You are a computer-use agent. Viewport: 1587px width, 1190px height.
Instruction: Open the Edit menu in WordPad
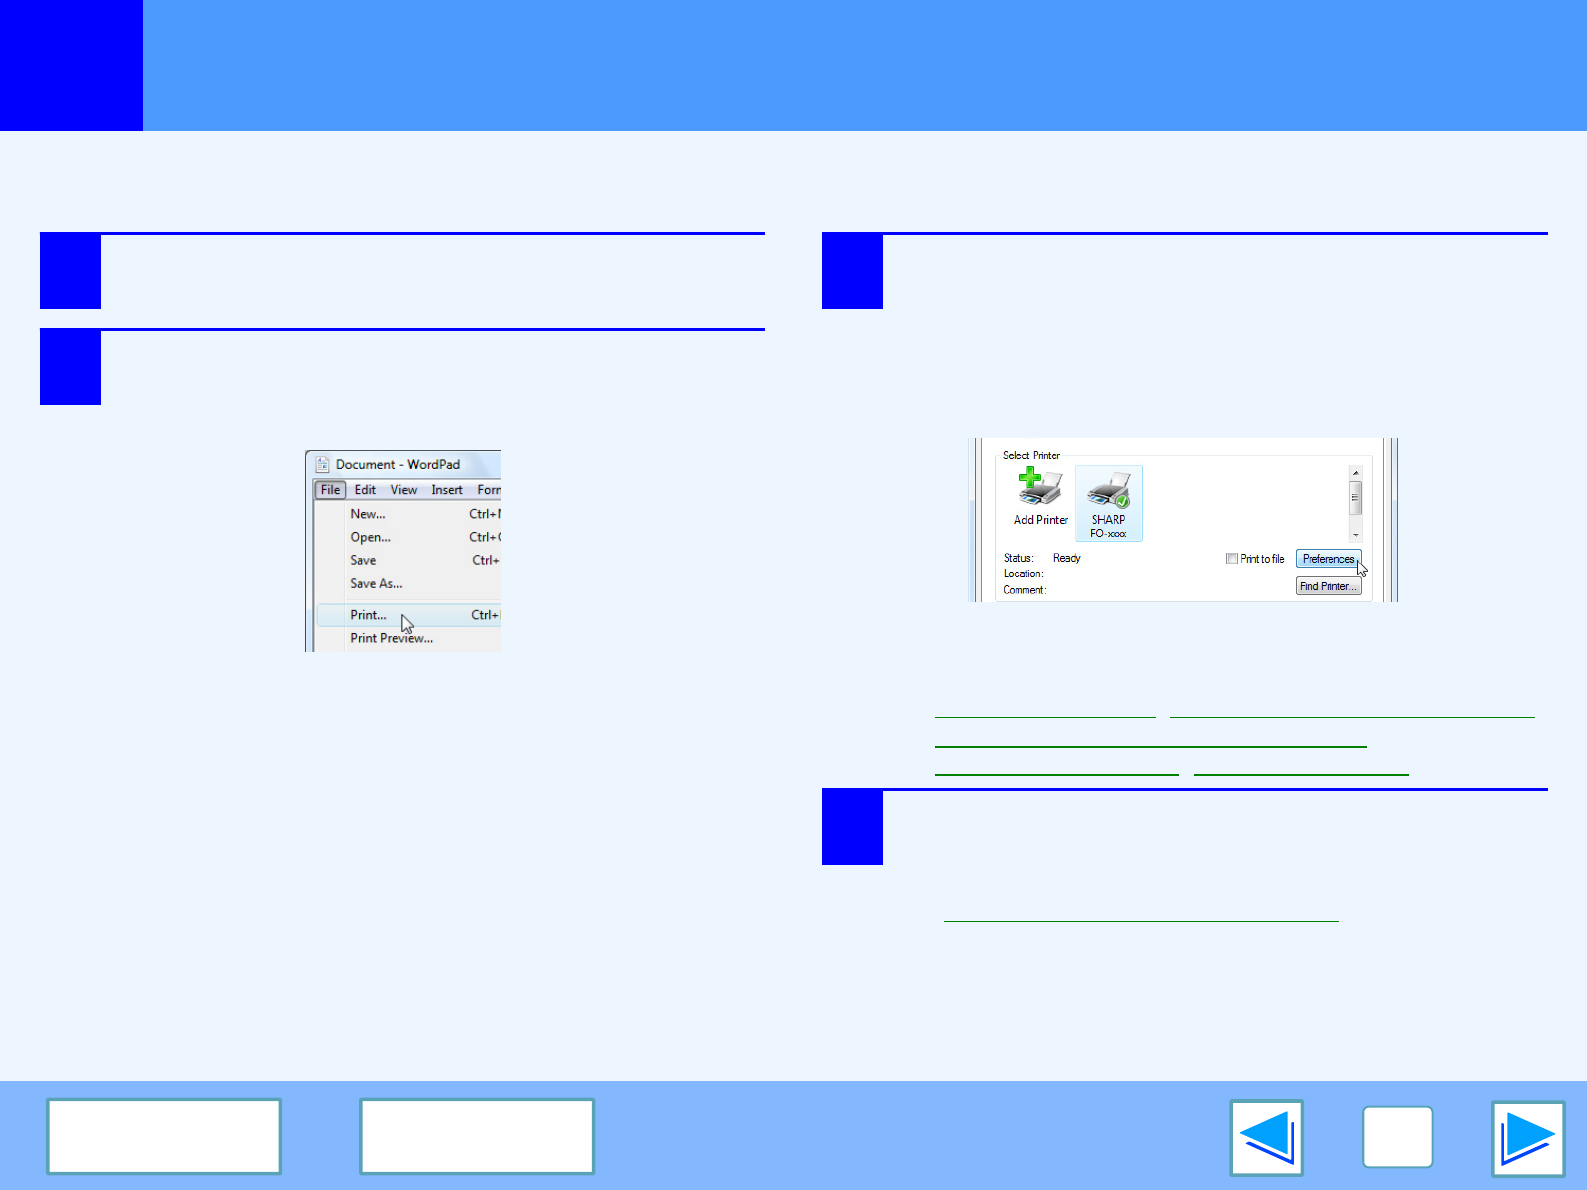(365, 490)
